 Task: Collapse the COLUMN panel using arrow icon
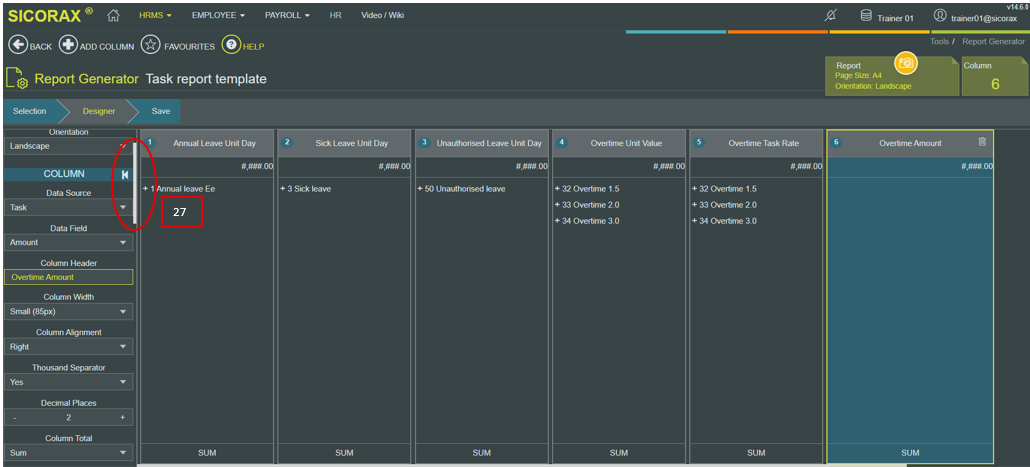pos(125,174)
